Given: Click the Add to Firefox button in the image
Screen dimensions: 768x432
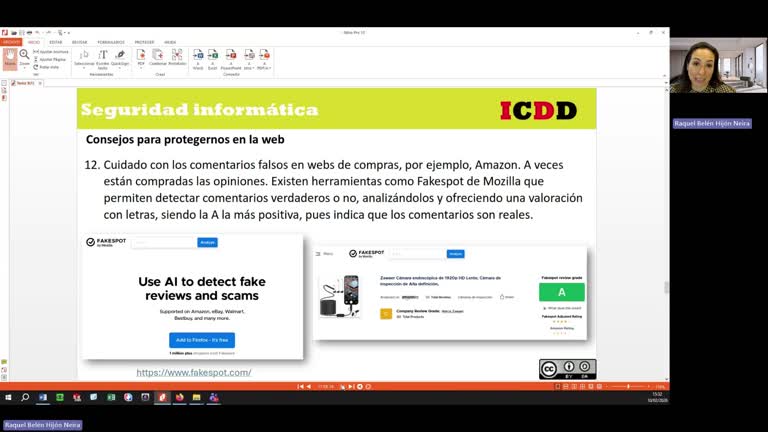Looking at the screenshot, I should pos(202,340).
